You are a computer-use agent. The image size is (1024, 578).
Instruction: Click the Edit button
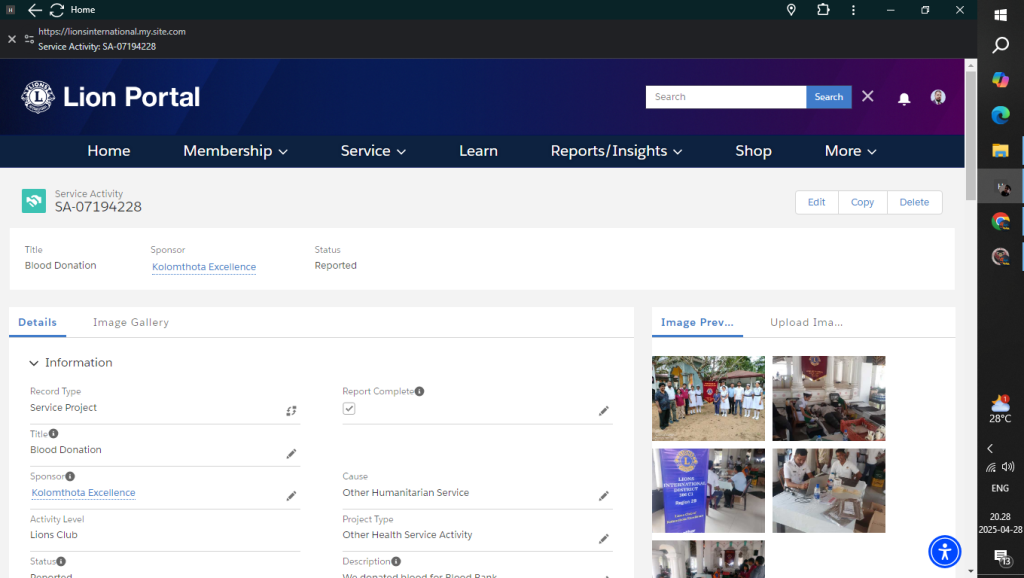tap(816, 202)
